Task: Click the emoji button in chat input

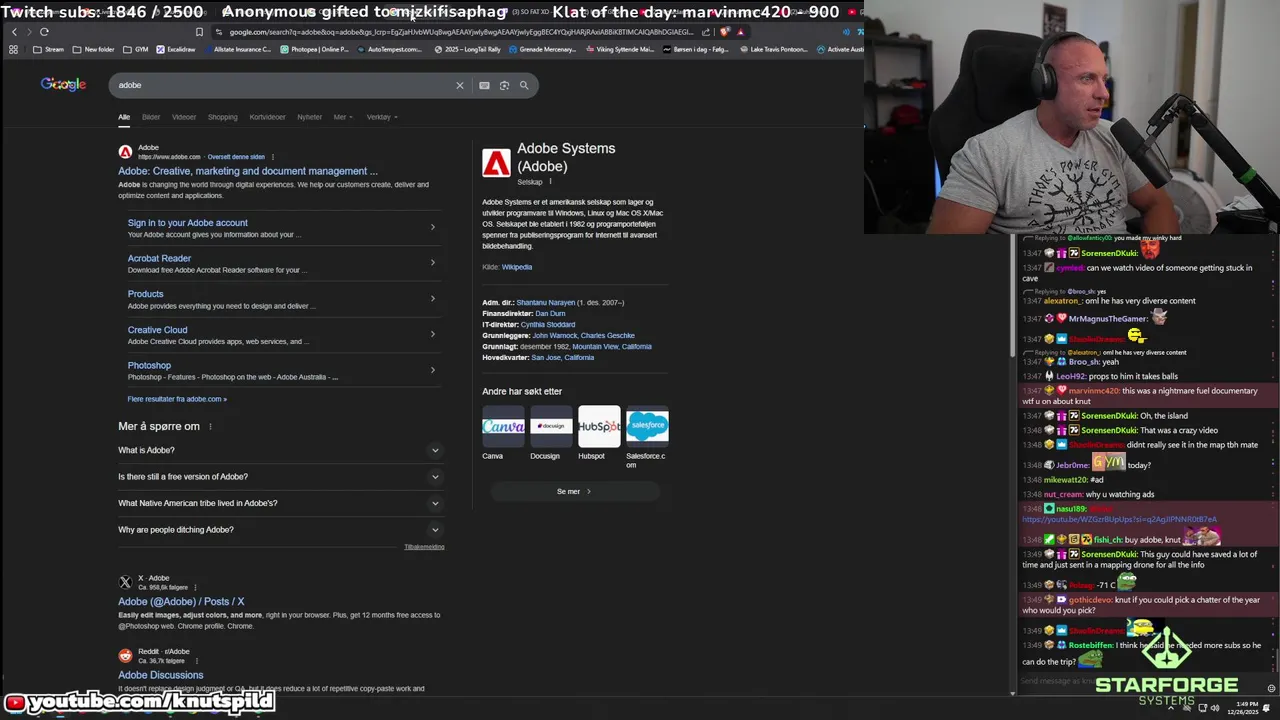Action: (1271, 688)
